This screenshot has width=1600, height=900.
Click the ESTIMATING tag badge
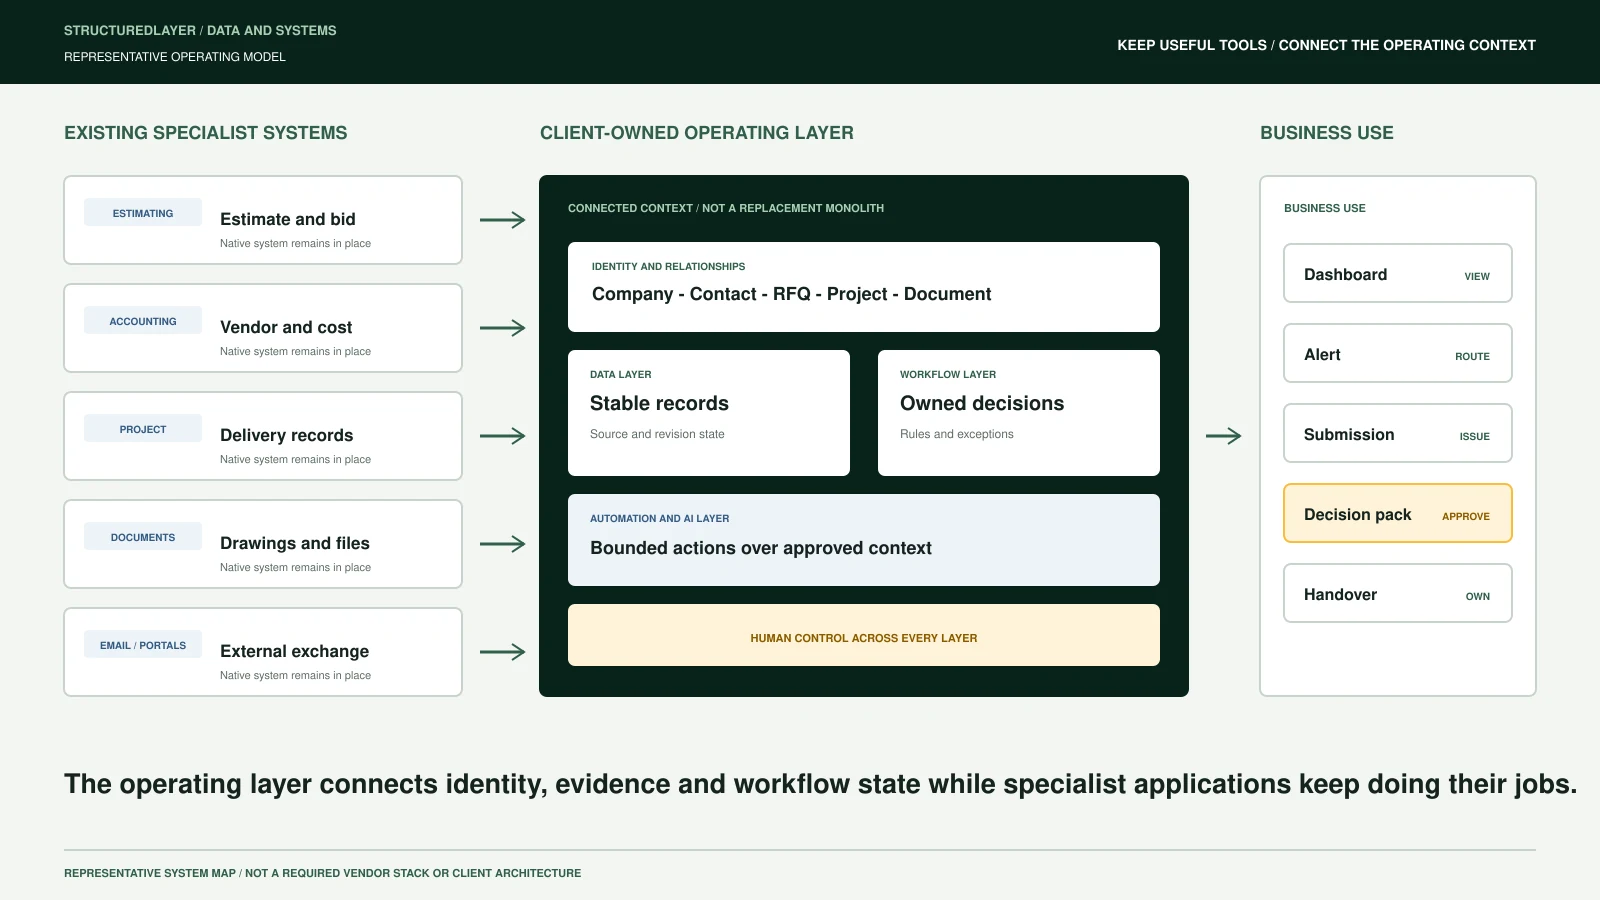click(x=143, y=213)
